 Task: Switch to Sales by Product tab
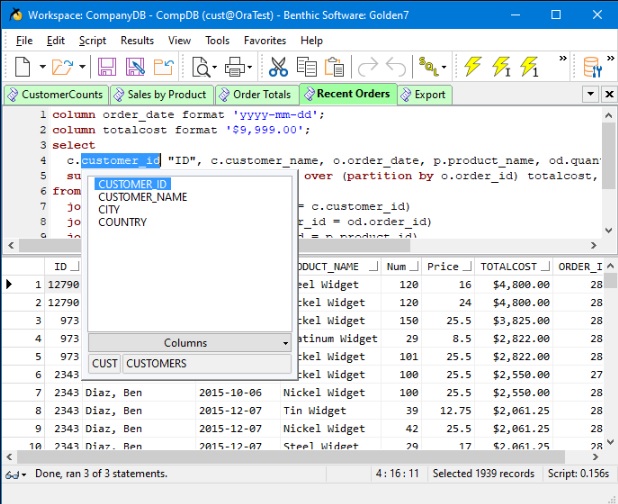pyautogui.click(x=162, y=95)
